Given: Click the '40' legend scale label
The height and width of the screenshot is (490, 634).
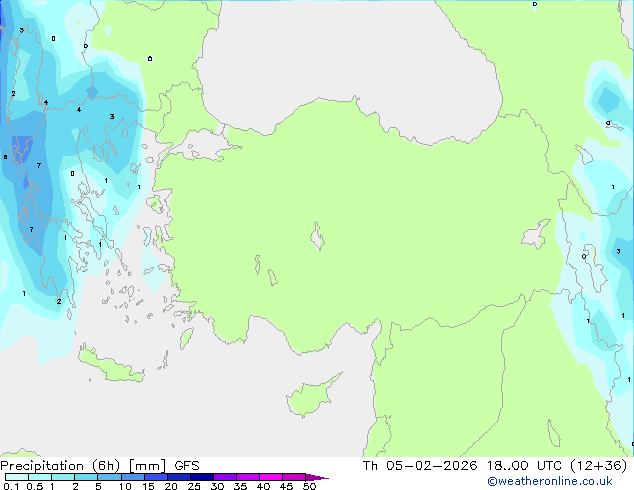Looking at the screenshot, I should [x=263, y=486].
